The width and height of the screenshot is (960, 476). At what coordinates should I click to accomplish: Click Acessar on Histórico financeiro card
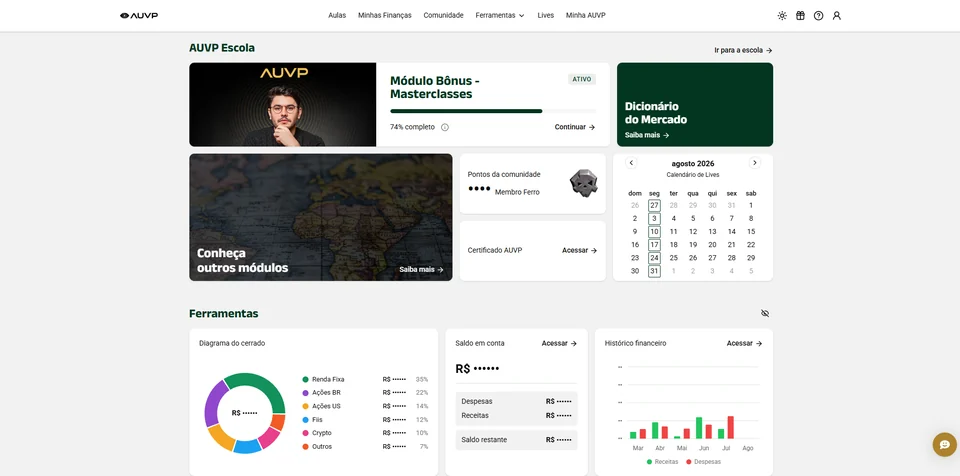744,344
